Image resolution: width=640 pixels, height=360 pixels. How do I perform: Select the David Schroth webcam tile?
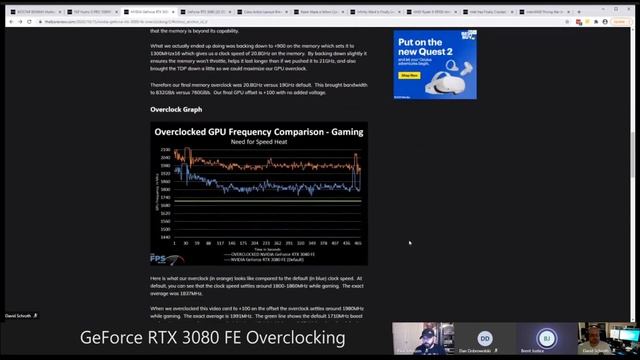pos(608,338)
